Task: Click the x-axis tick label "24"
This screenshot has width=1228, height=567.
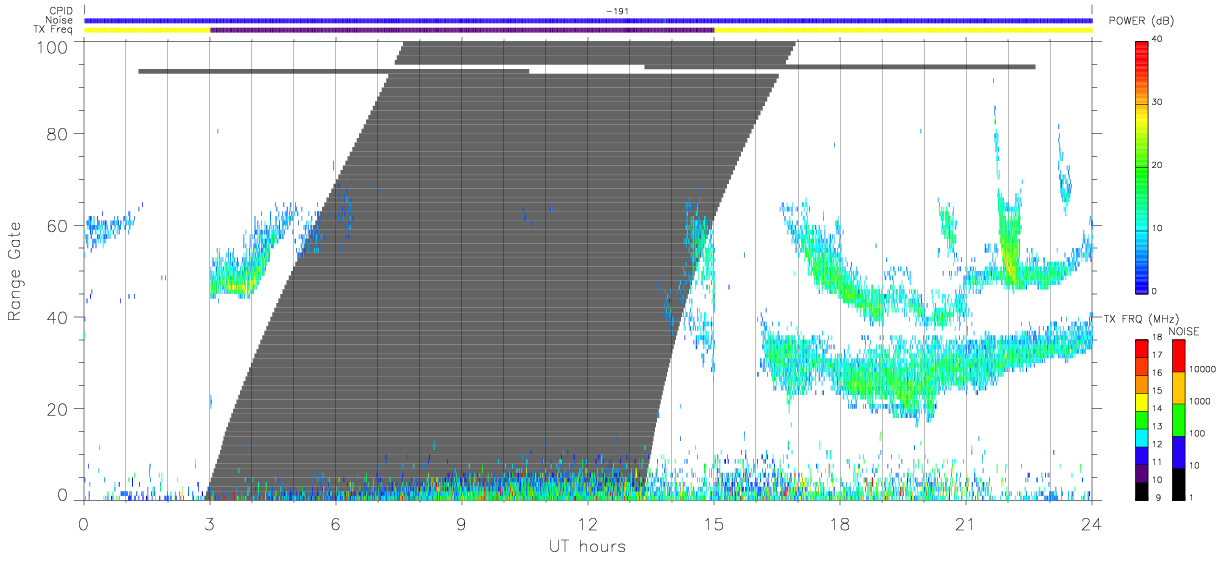Action: coord(1091,524)
